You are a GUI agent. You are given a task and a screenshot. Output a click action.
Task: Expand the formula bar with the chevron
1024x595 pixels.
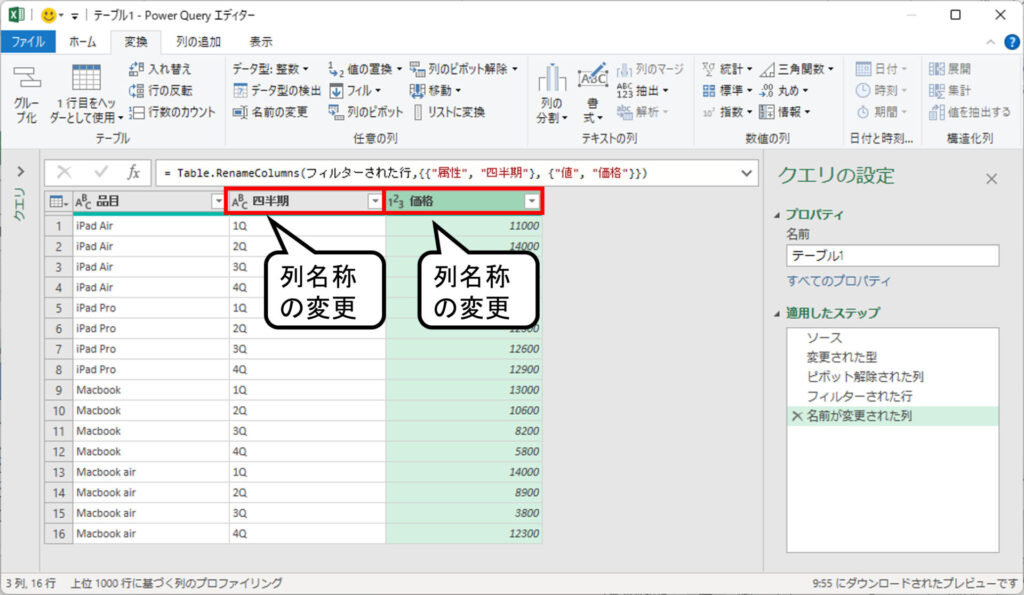746,173
